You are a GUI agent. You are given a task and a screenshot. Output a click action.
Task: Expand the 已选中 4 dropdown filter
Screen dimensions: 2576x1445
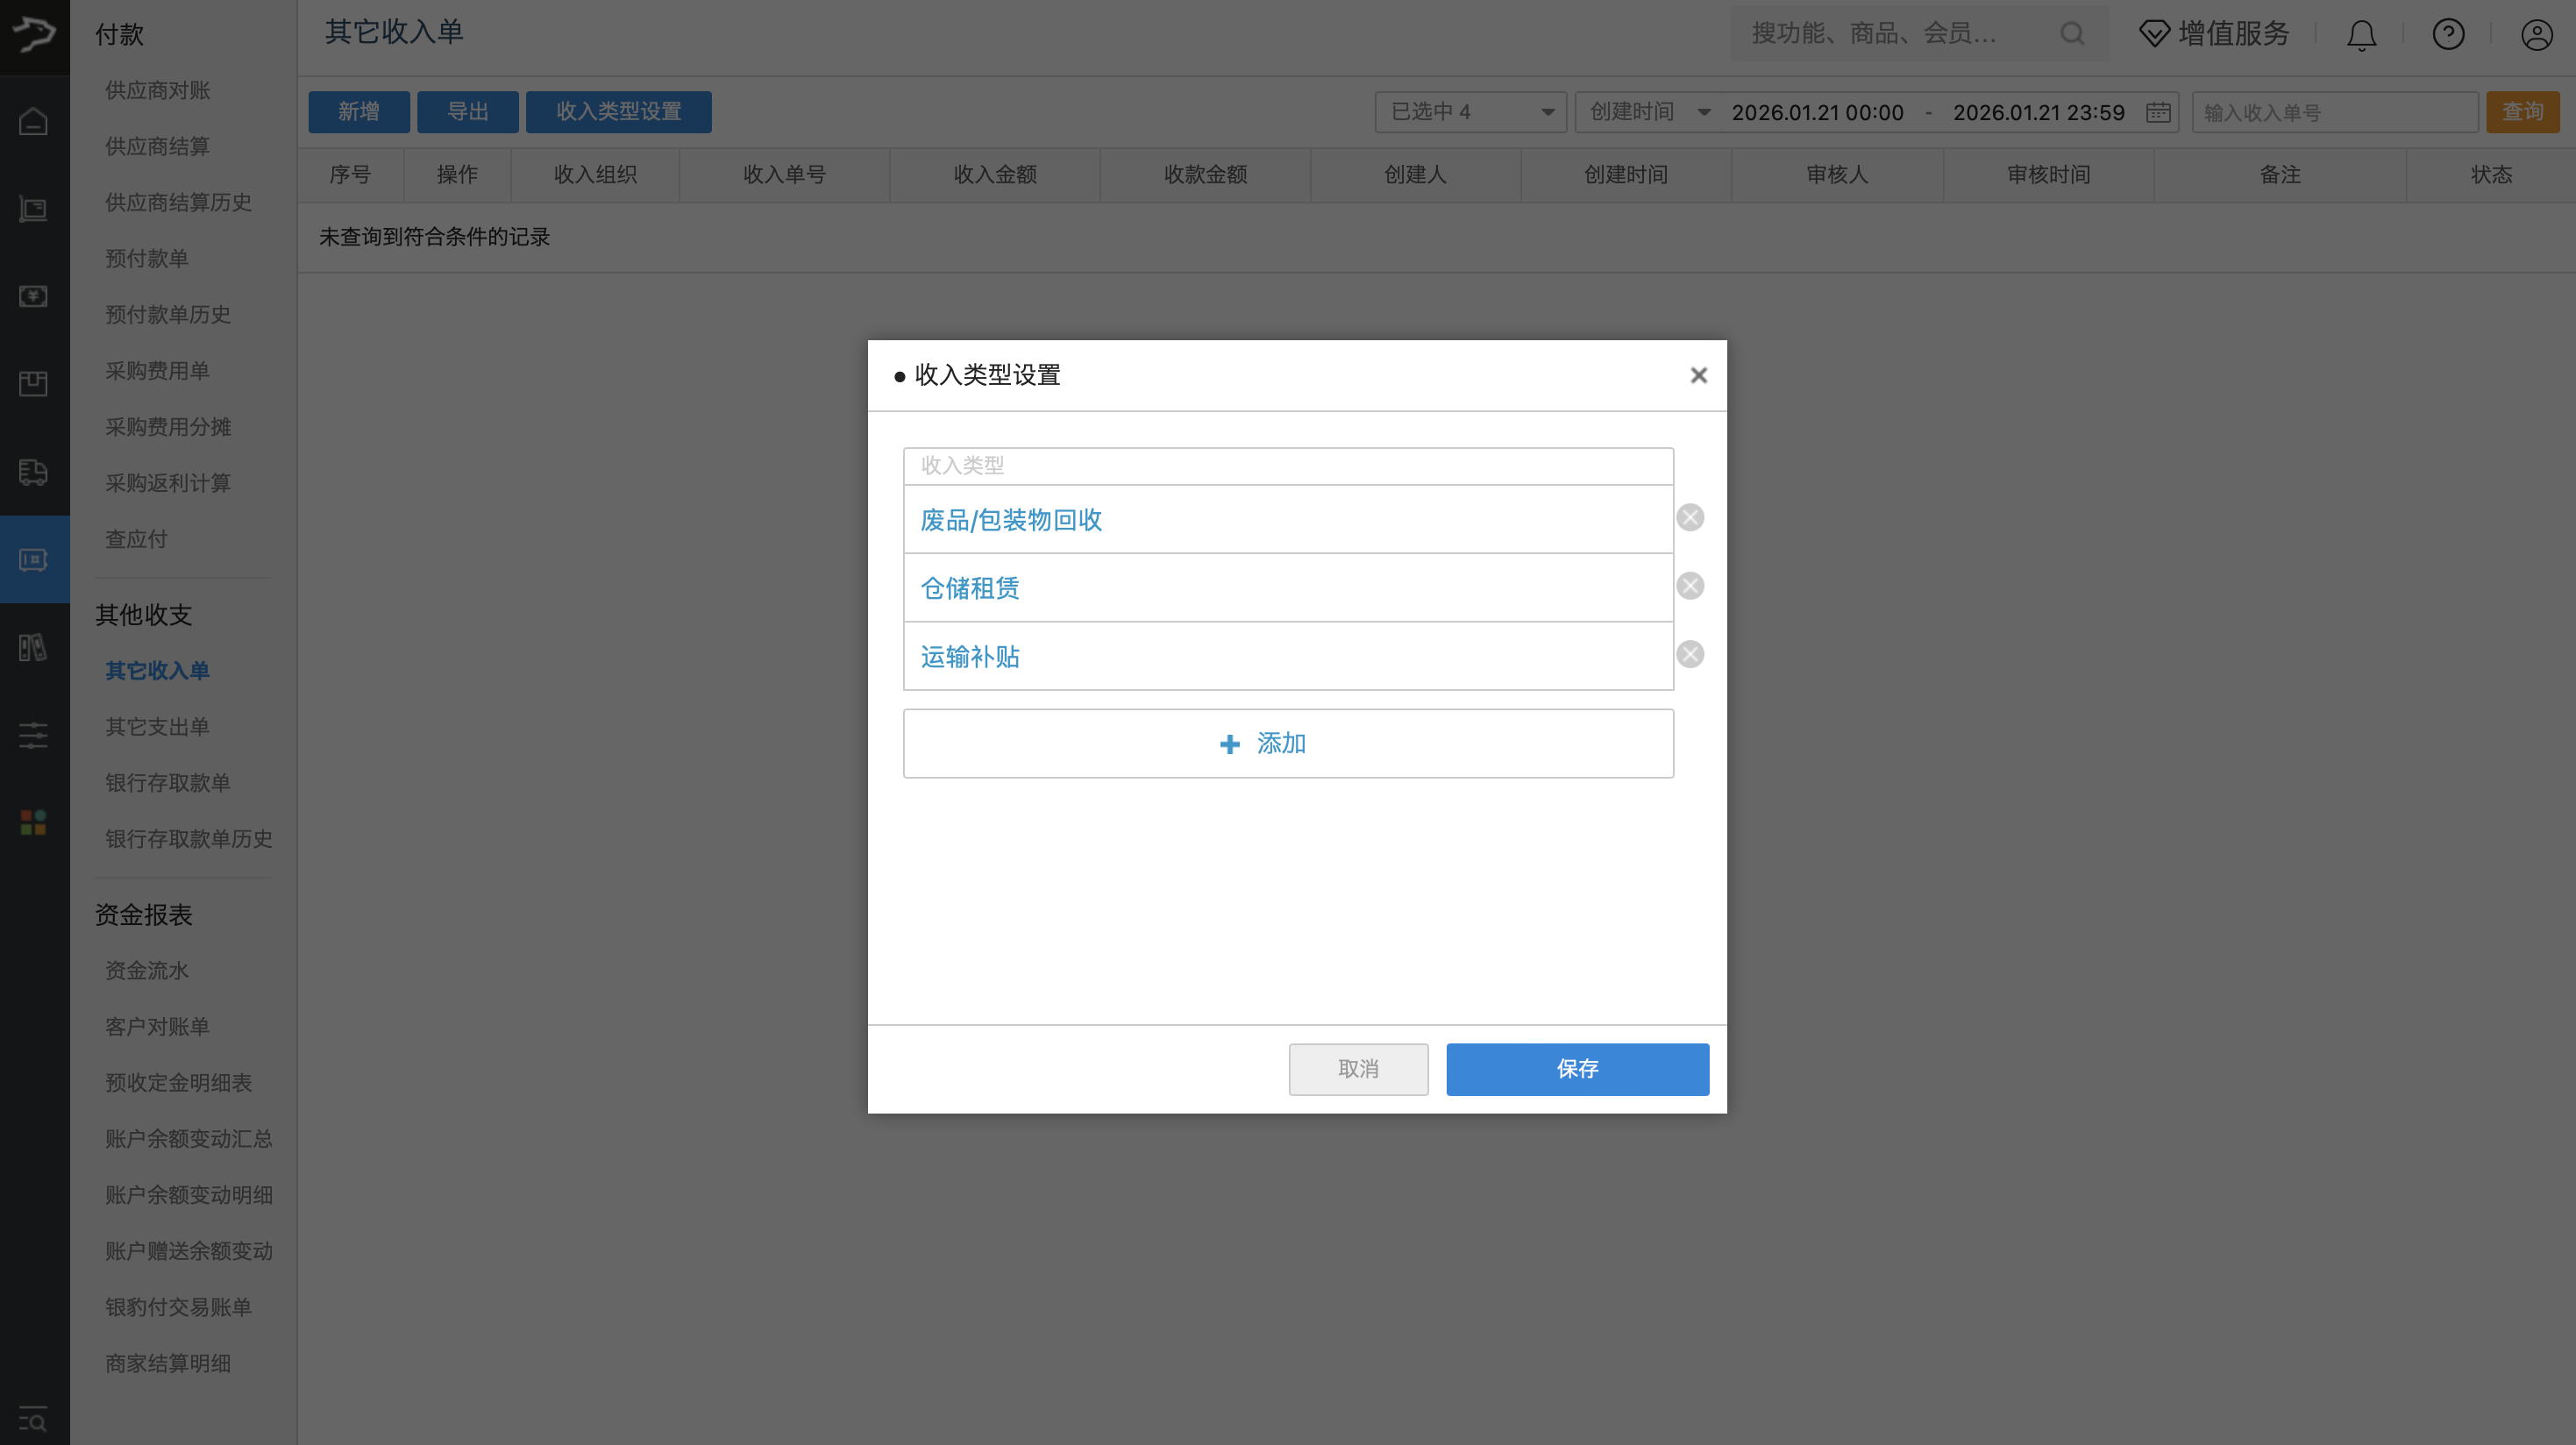click(x=1469, y=112)
